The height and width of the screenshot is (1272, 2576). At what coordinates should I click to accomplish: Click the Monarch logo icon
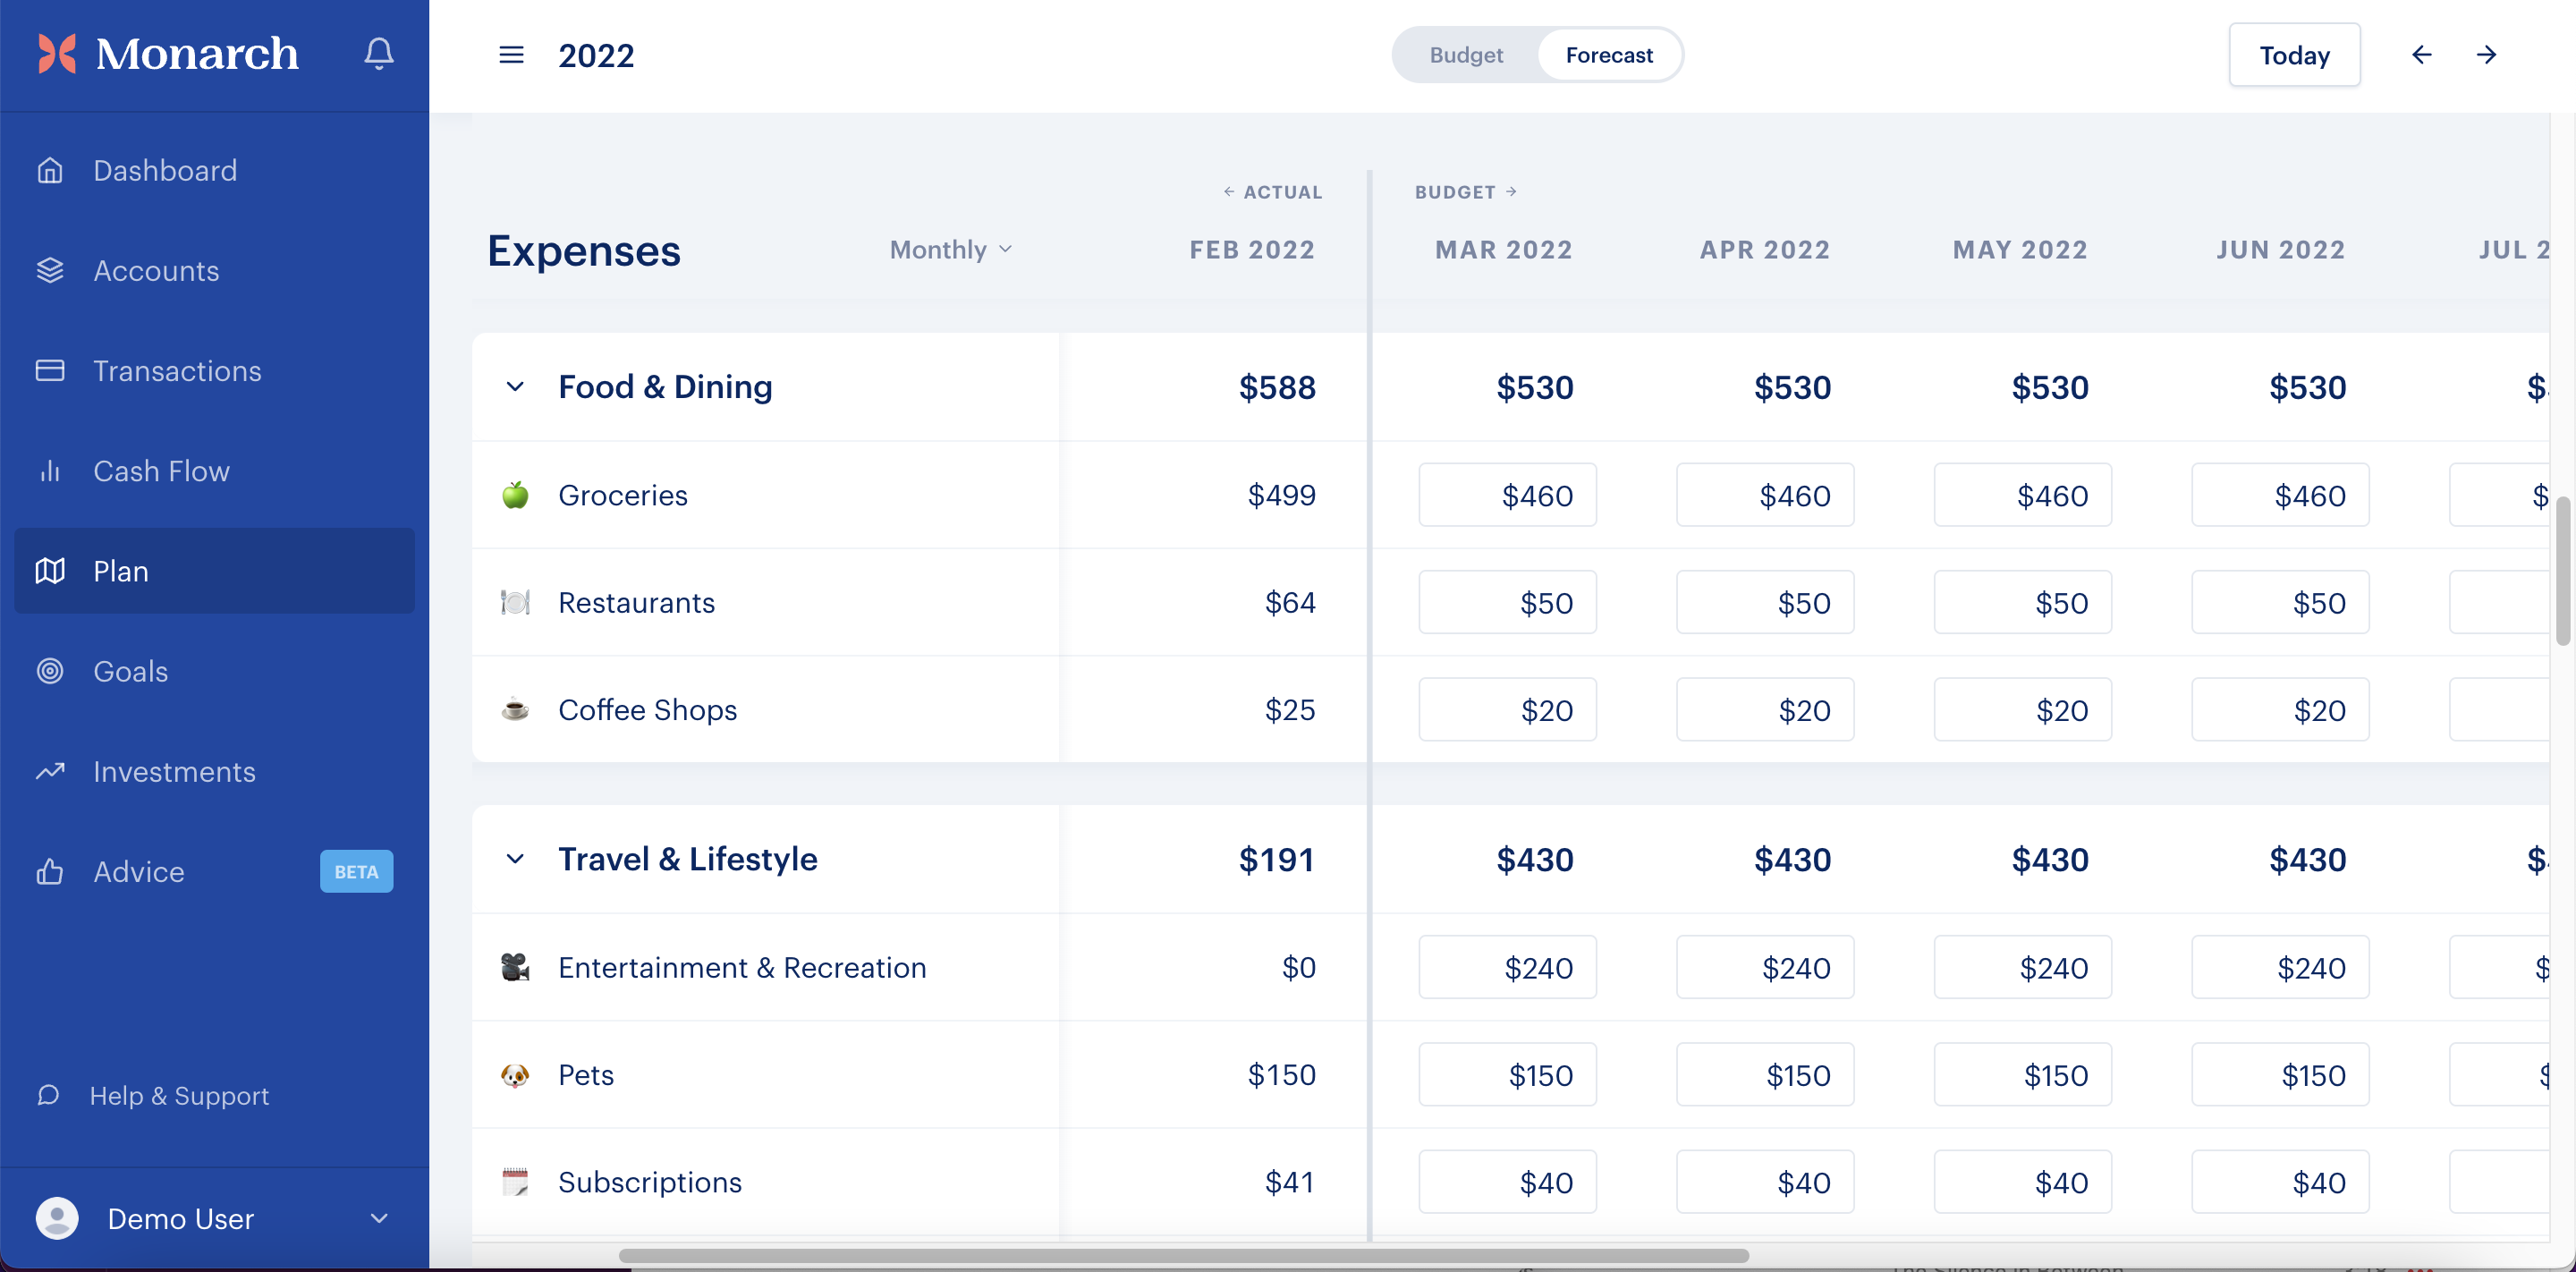(x=57, y=54)
